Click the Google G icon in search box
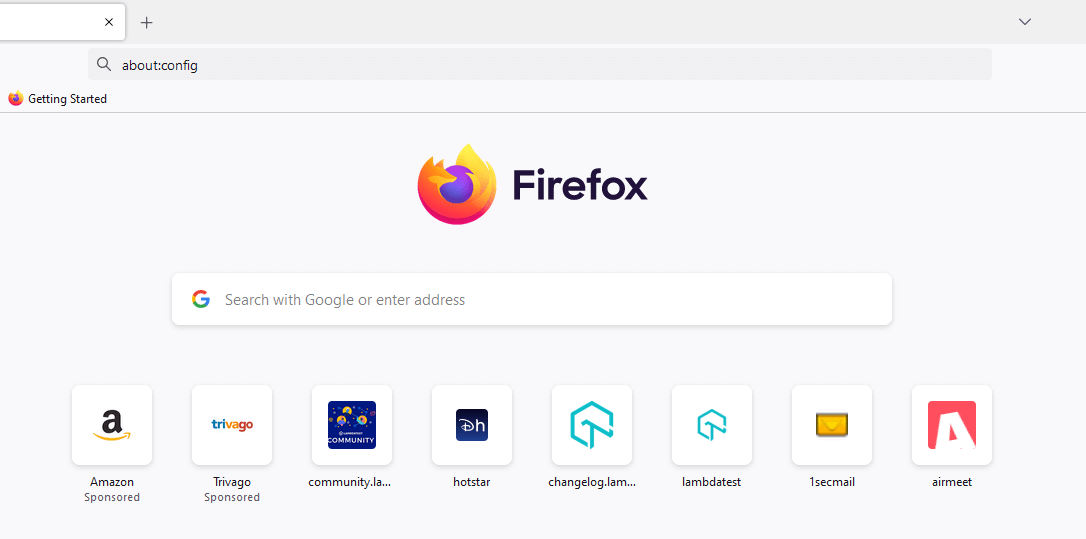 (201, 299)
